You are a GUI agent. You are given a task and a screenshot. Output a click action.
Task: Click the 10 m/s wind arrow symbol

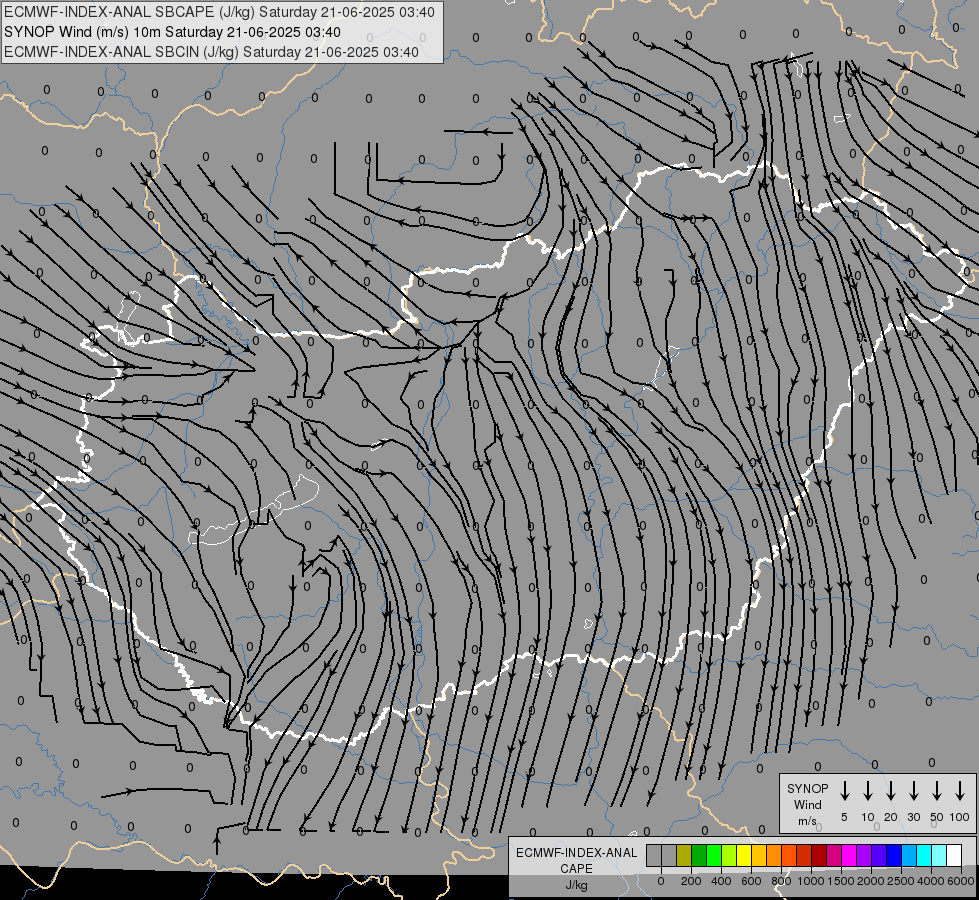coord(868,791)
